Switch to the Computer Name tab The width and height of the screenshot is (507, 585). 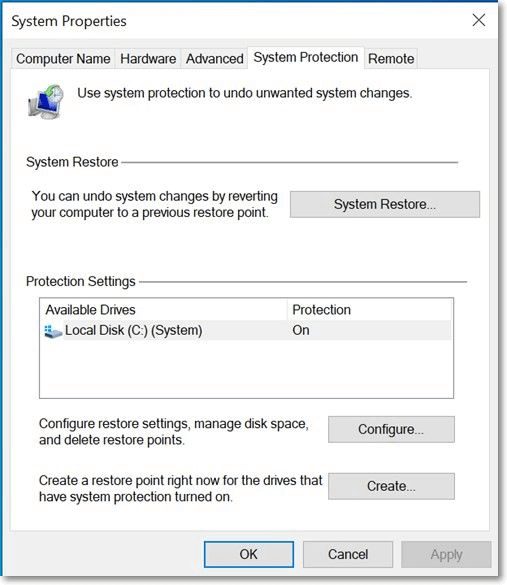point(63,59)
